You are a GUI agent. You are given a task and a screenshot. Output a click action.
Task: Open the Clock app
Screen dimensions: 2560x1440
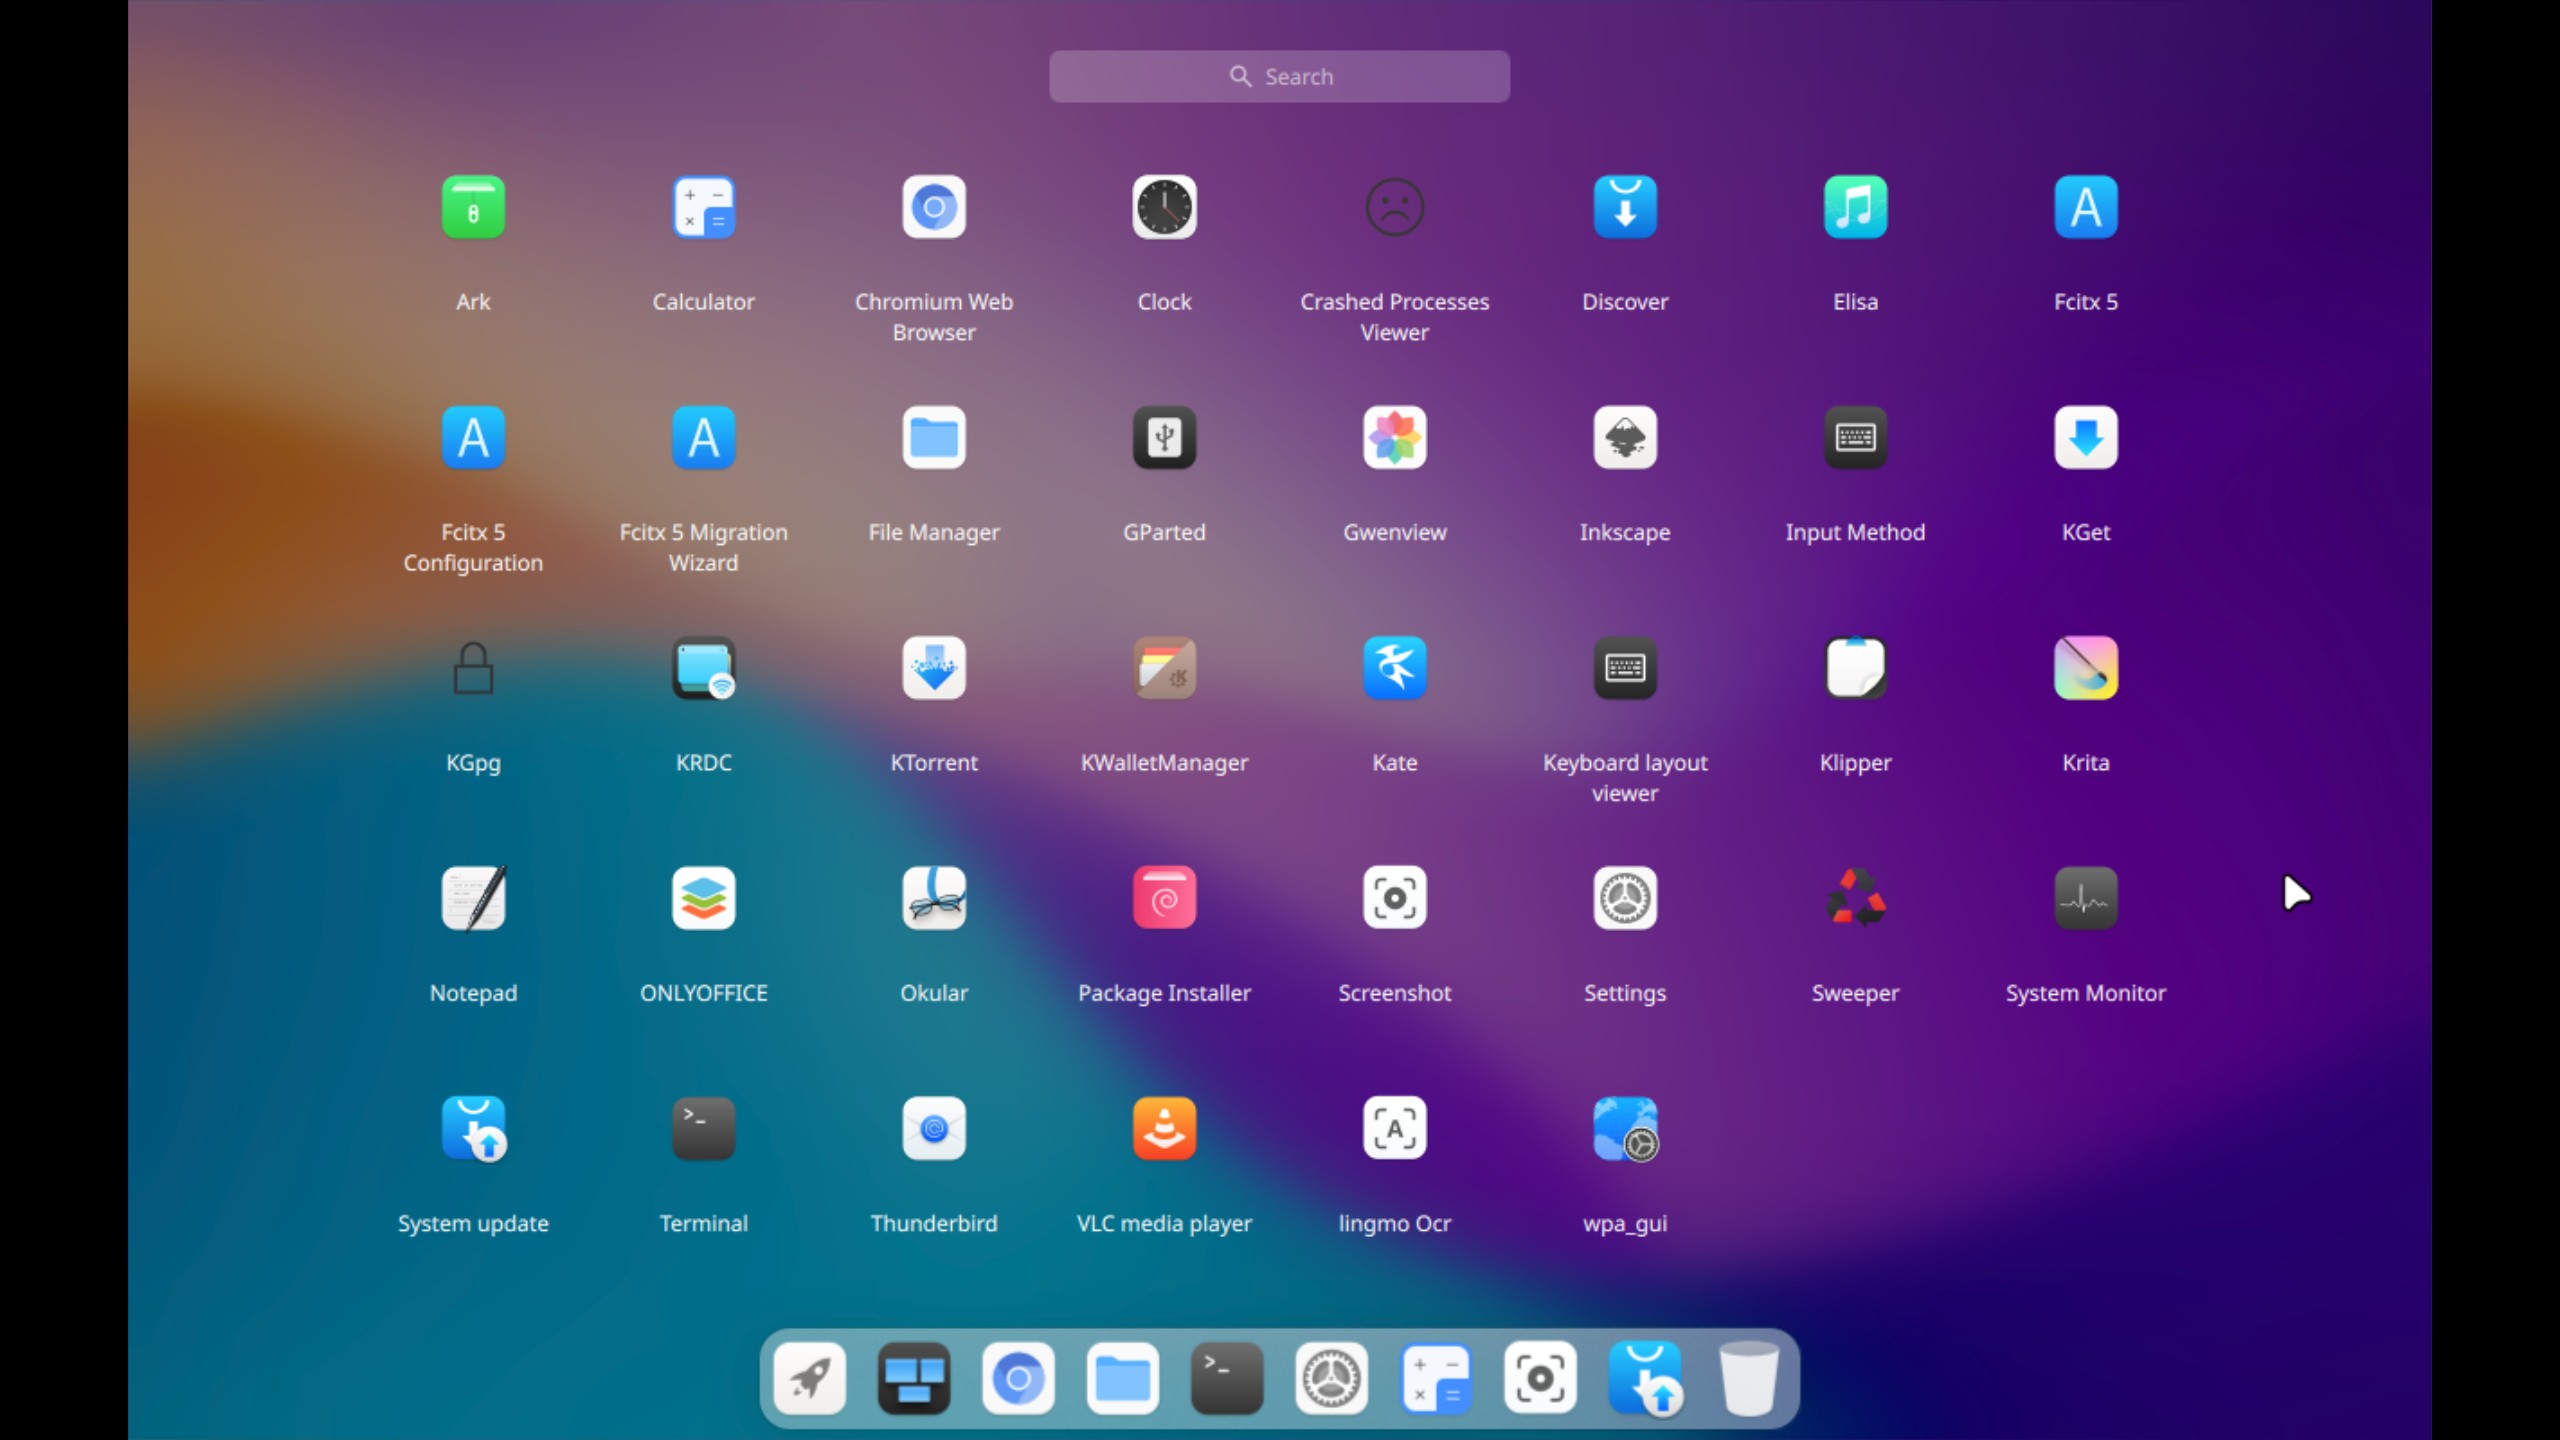[1164, 208]
